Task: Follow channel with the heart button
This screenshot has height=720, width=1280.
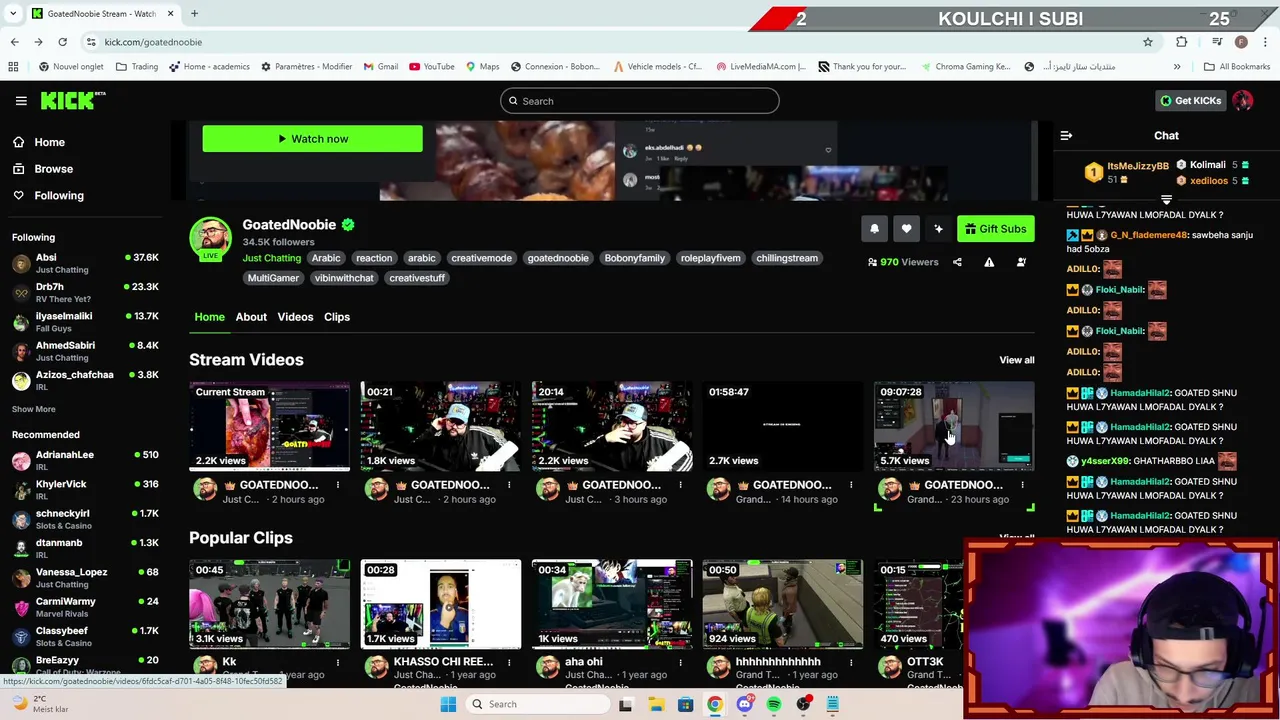Action: point(906,229)
